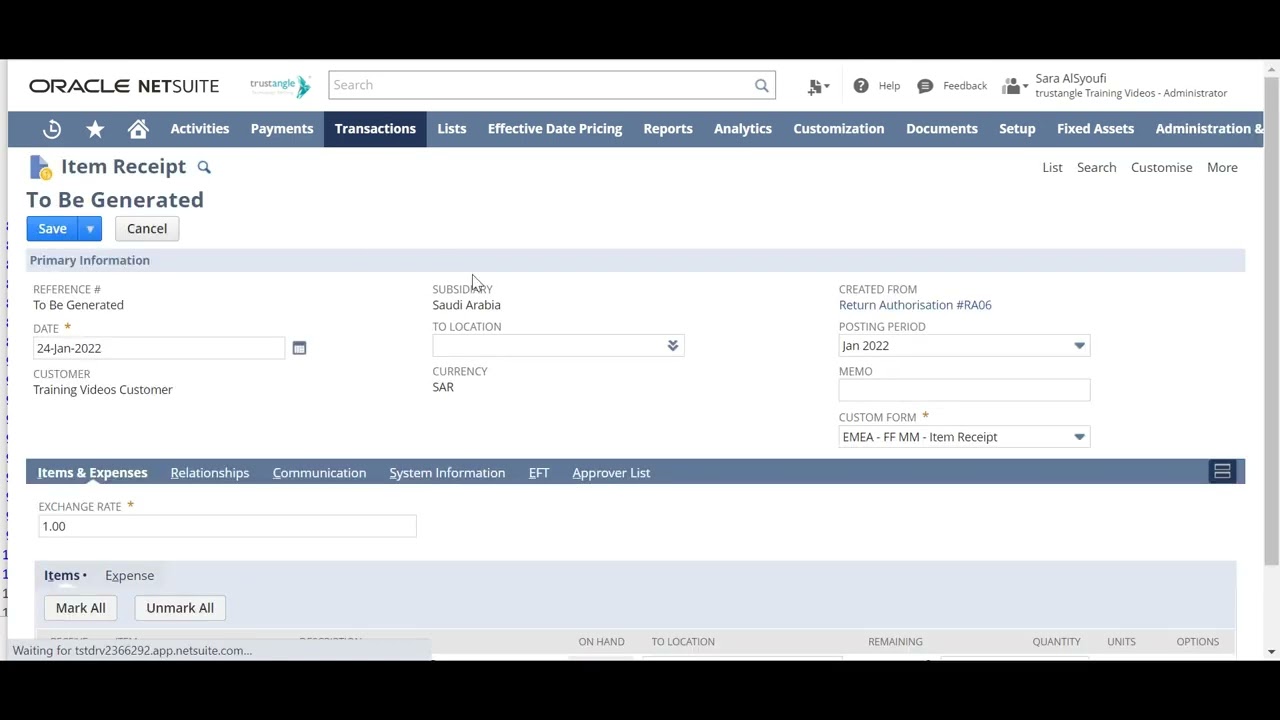Click the Mark All button

[x=81, y=608]
